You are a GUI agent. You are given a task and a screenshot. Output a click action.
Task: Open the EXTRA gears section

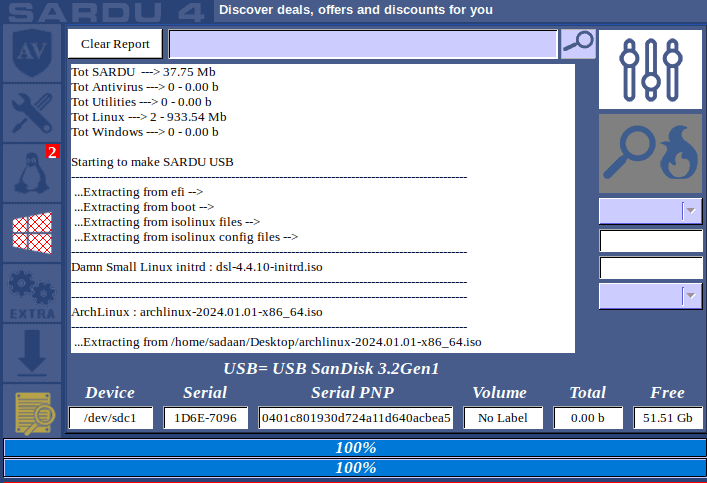[x=32, y=293]
